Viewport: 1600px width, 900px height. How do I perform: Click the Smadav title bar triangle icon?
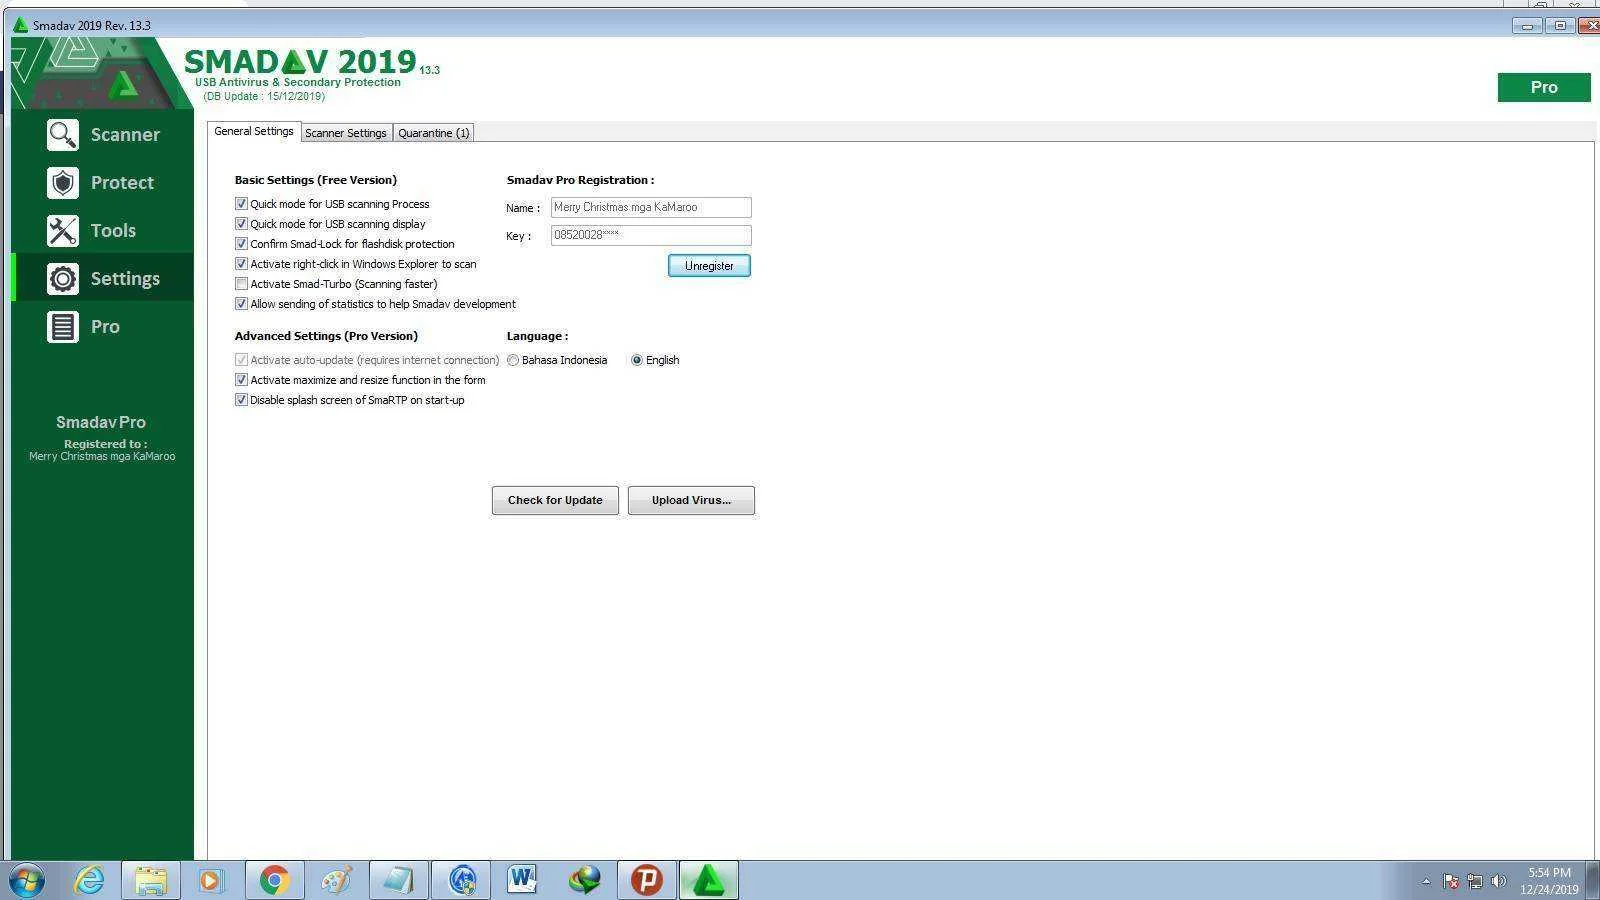click(x=20, y=25)
